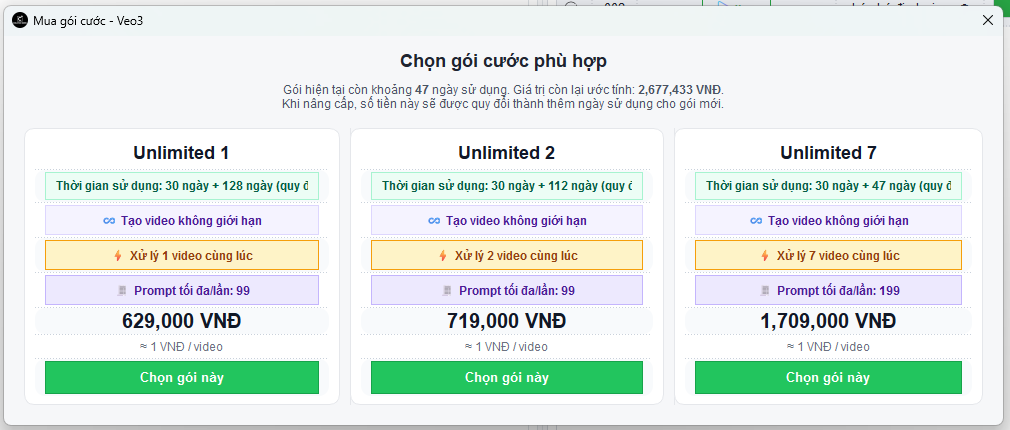Click Xử lý 2 video cùng lúc row

[x=507, y=256]
